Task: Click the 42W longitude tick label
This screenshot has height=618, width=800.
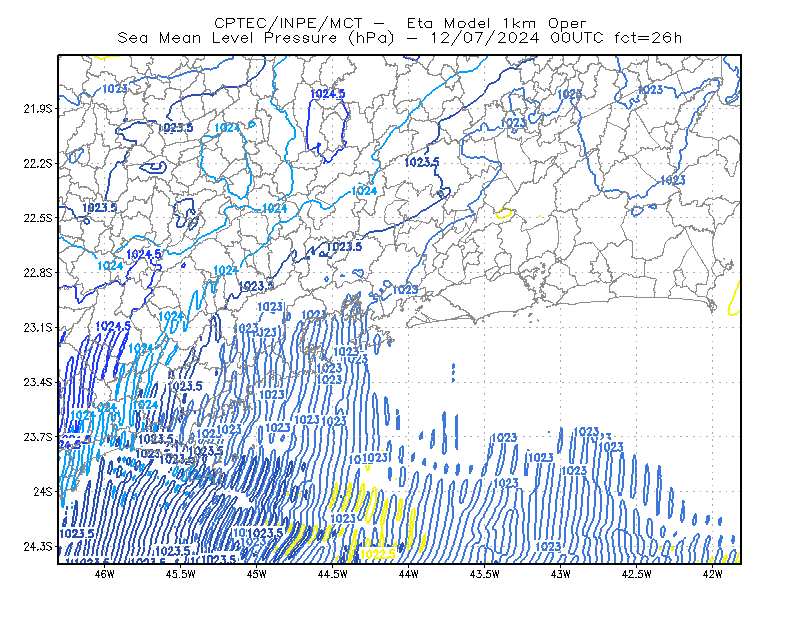Action: [x=712, y=574]
